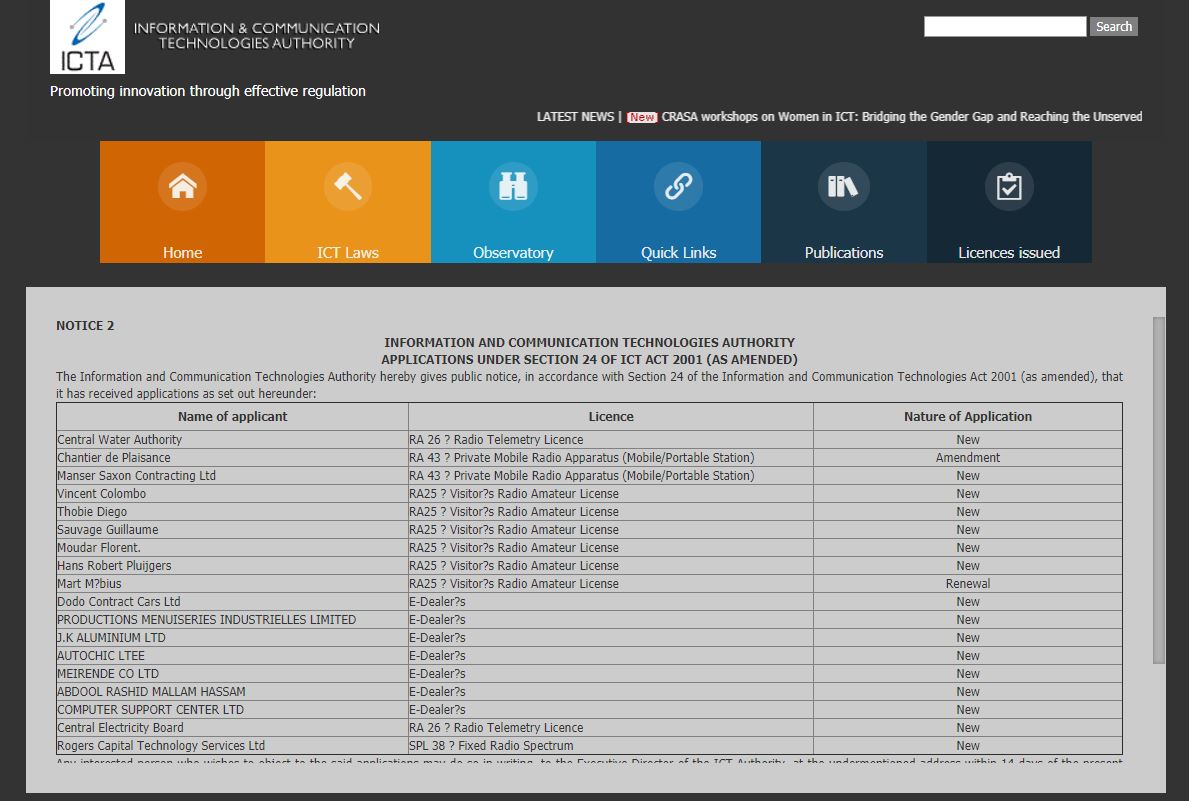Click the Information & Communication Technologies Authority title
Image resolution: width=1189 pixels, height=801 pixels.
pos(257,36)
